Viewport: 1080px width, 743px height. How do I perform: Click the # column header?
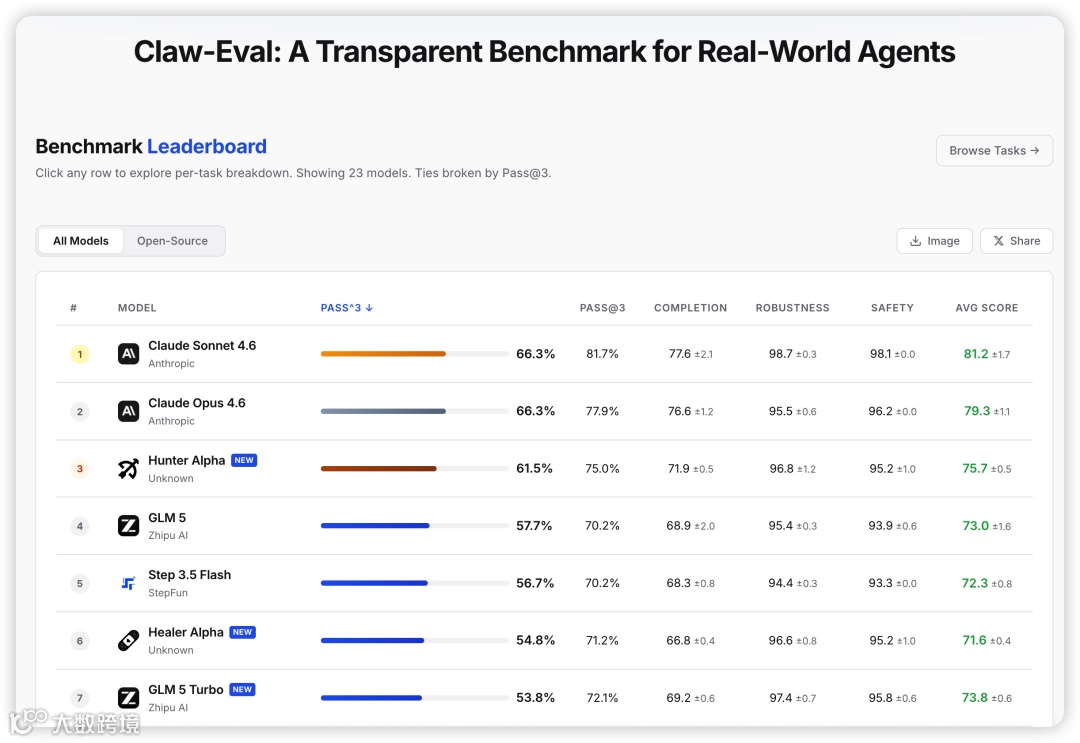(74, 308)
